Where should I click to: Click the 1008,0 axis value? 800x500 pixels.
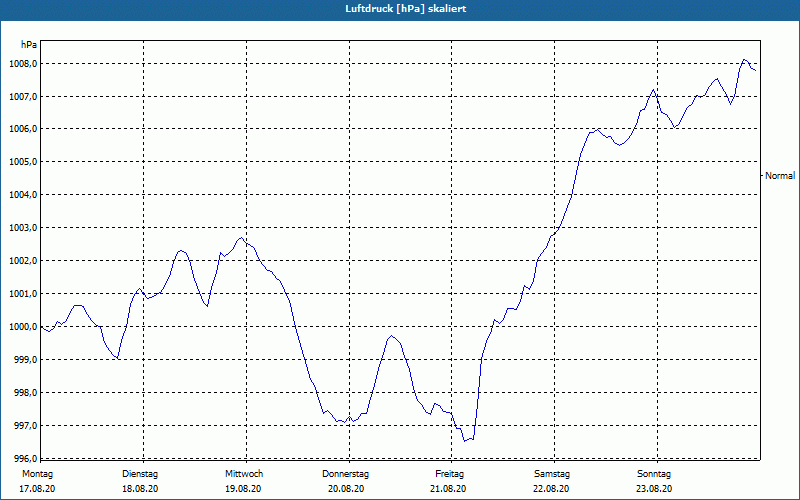coord(23,64)
